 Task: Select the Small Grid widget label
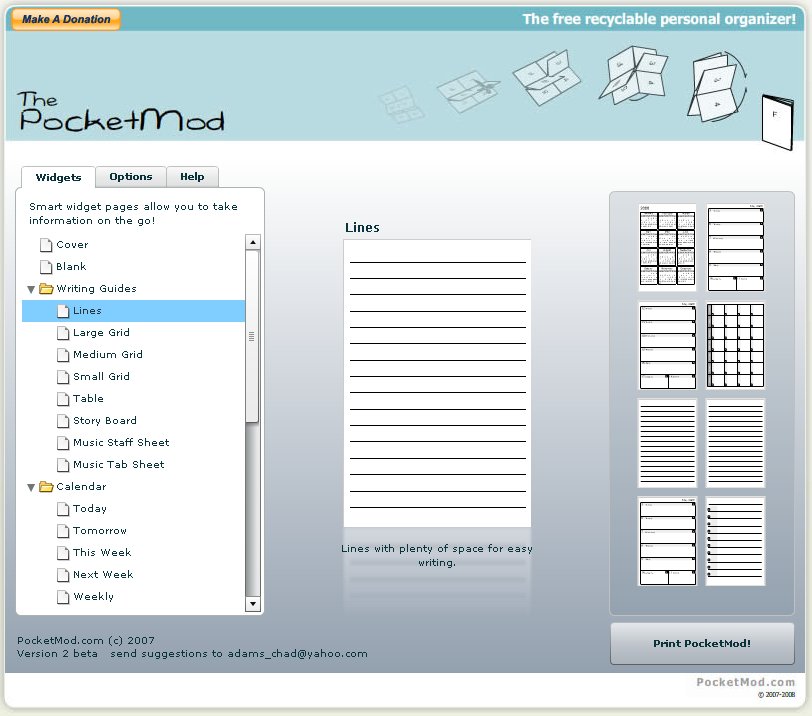(x=101, y=376)
